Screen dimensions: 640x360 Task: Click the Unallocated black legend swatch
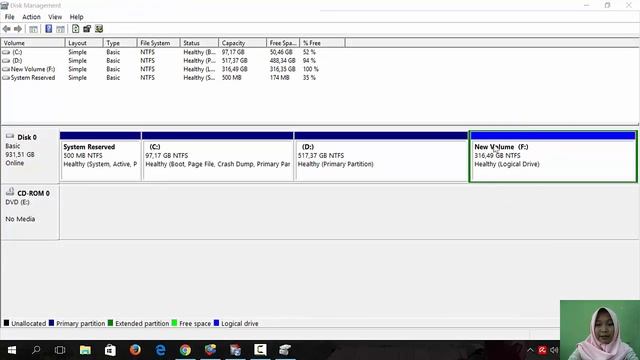click(6, 323)
